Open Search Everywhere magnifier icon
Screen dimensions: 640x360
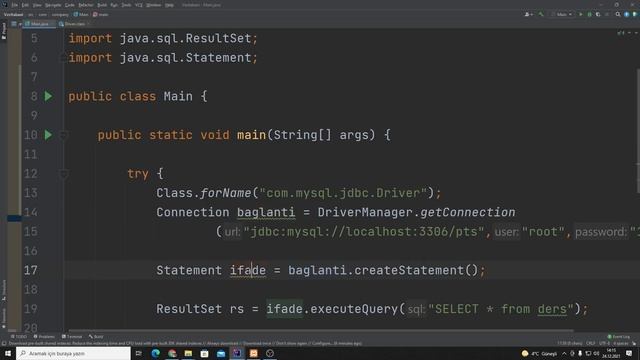click(x=618, y=14)
